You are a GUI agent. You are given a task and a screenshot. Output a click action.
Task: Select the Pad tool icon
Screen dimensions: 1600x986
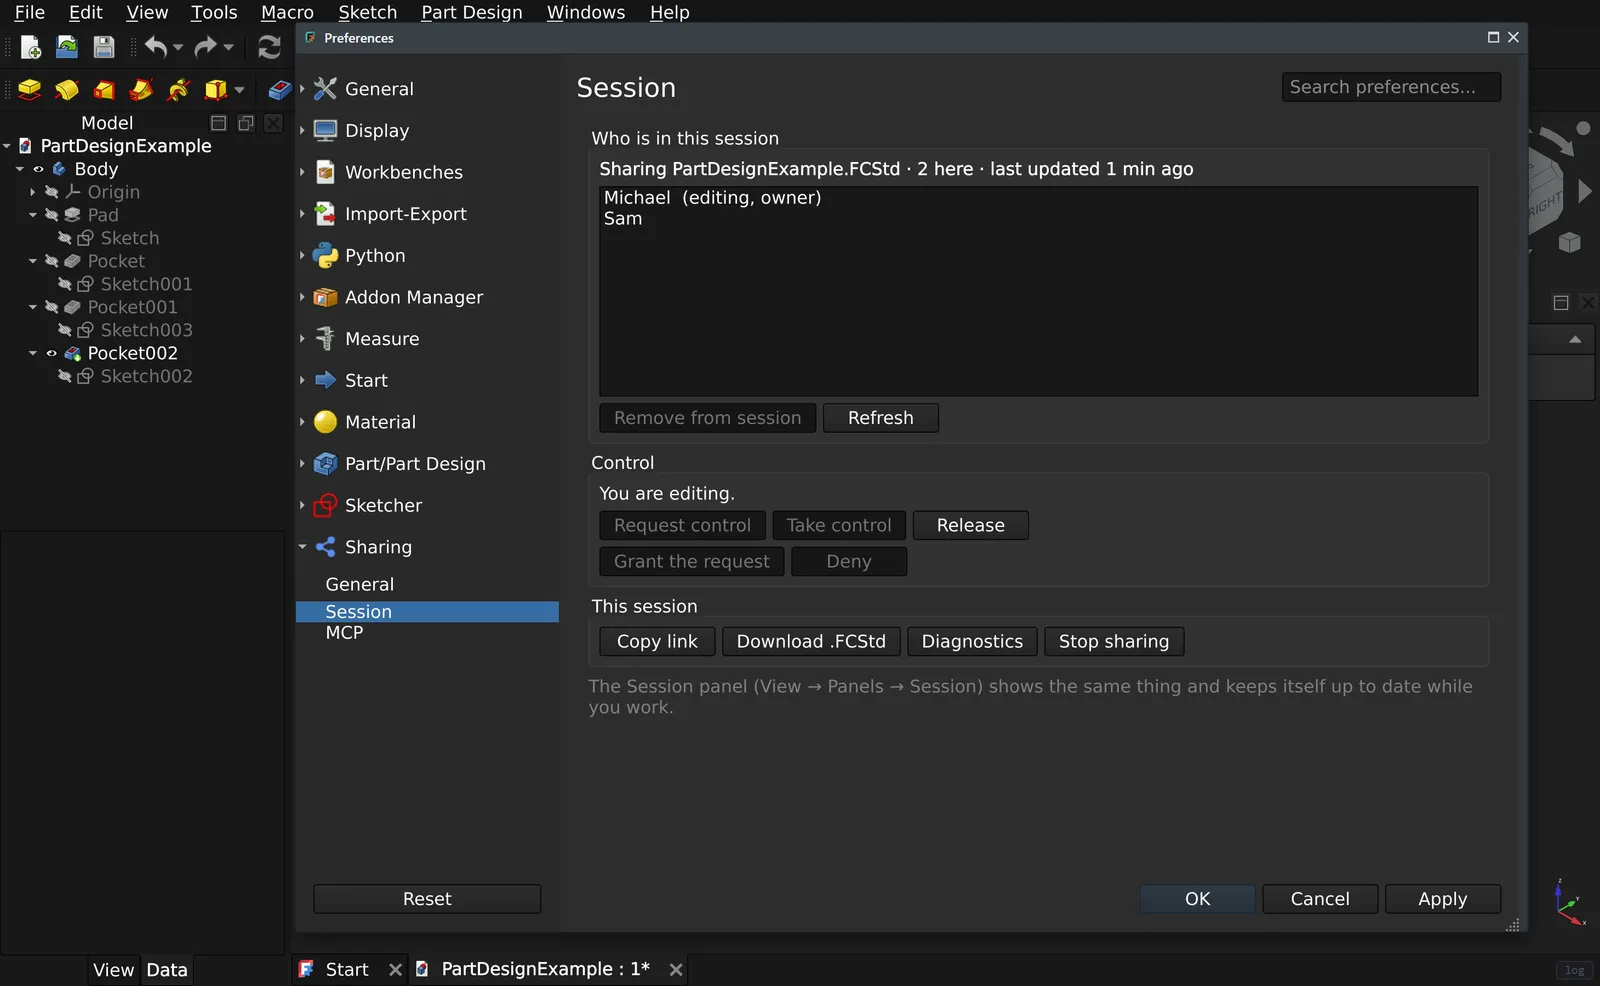pyautogui.click(x=30, y=90)
